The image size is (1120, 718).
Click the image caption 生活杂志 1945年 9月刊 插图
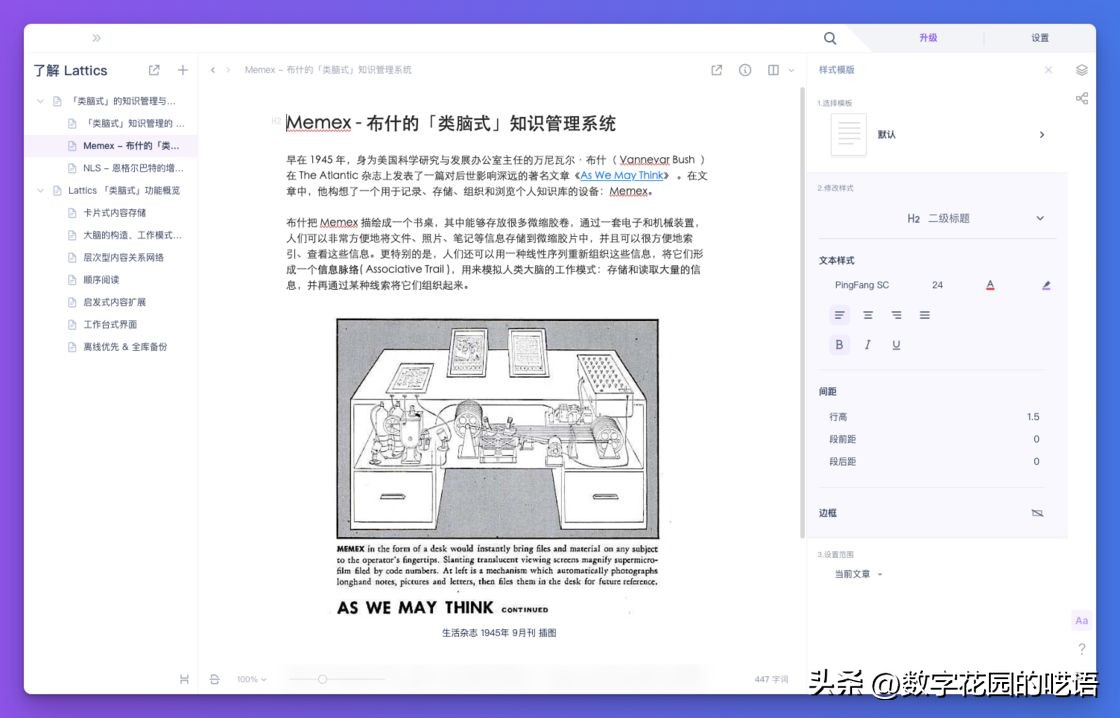pyautogui.click(x=499, y=633)
